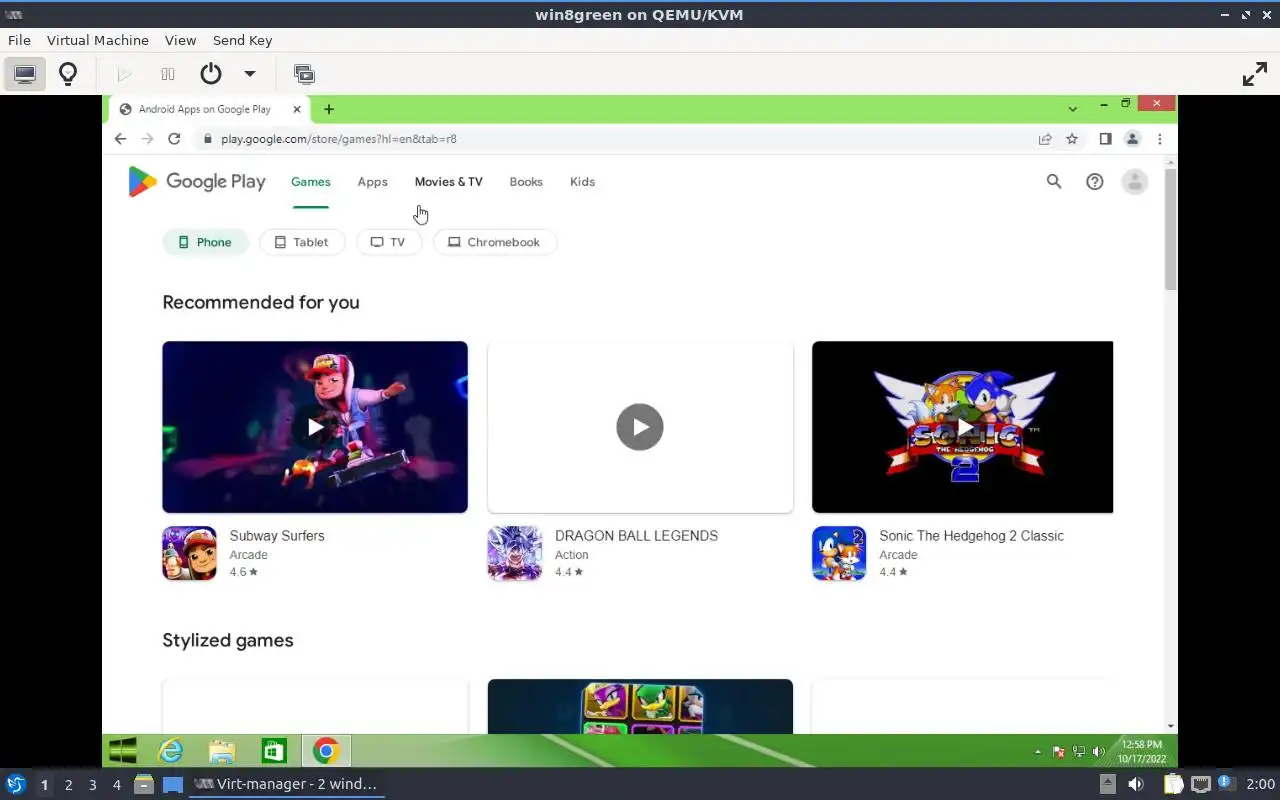Screen dimensions: 1280x800
Task: Click Virt-manager host taskbar button
Action: pos(287,784)
